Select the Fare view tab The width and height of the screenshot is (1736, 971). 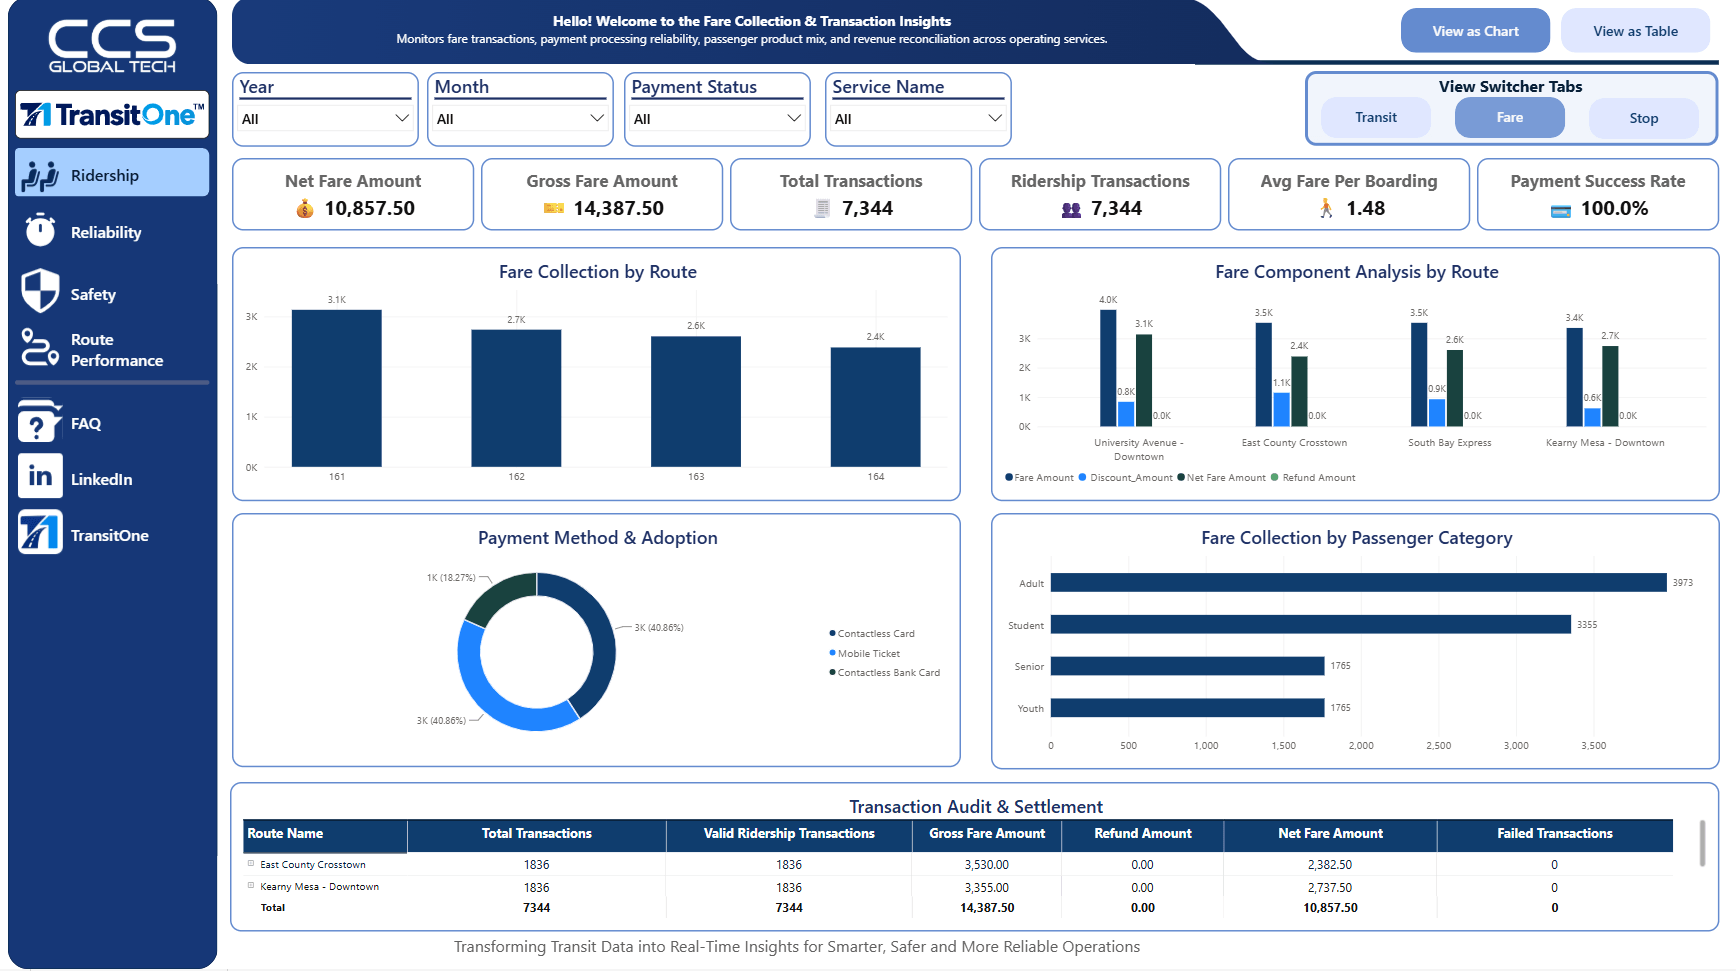(x=1510, y=118)
